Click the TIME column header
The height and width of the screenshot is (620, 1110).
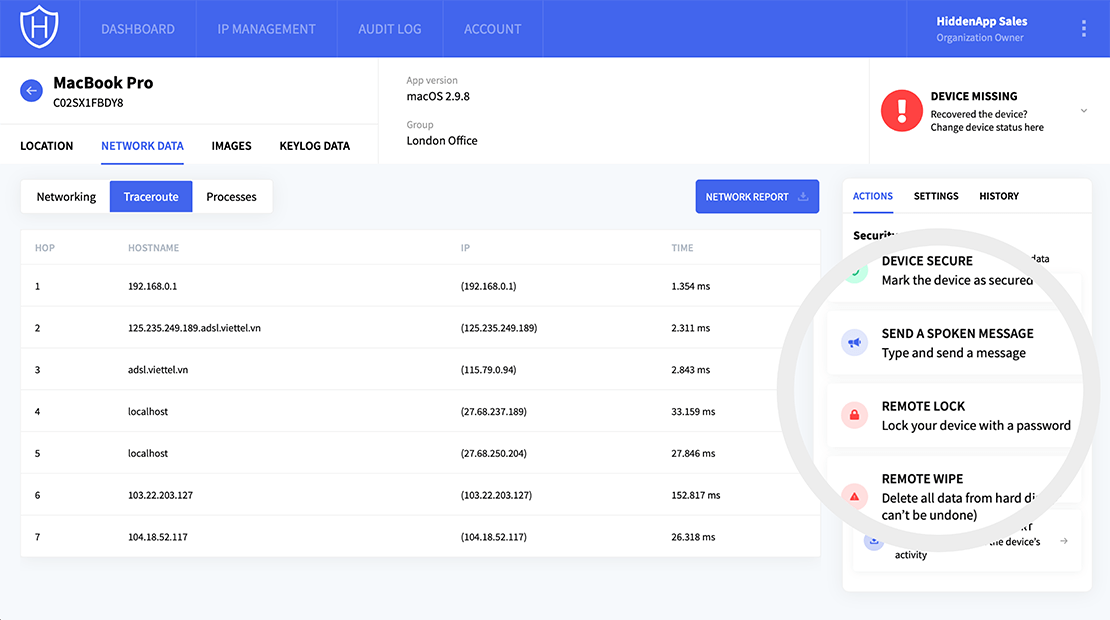[682, 248]
